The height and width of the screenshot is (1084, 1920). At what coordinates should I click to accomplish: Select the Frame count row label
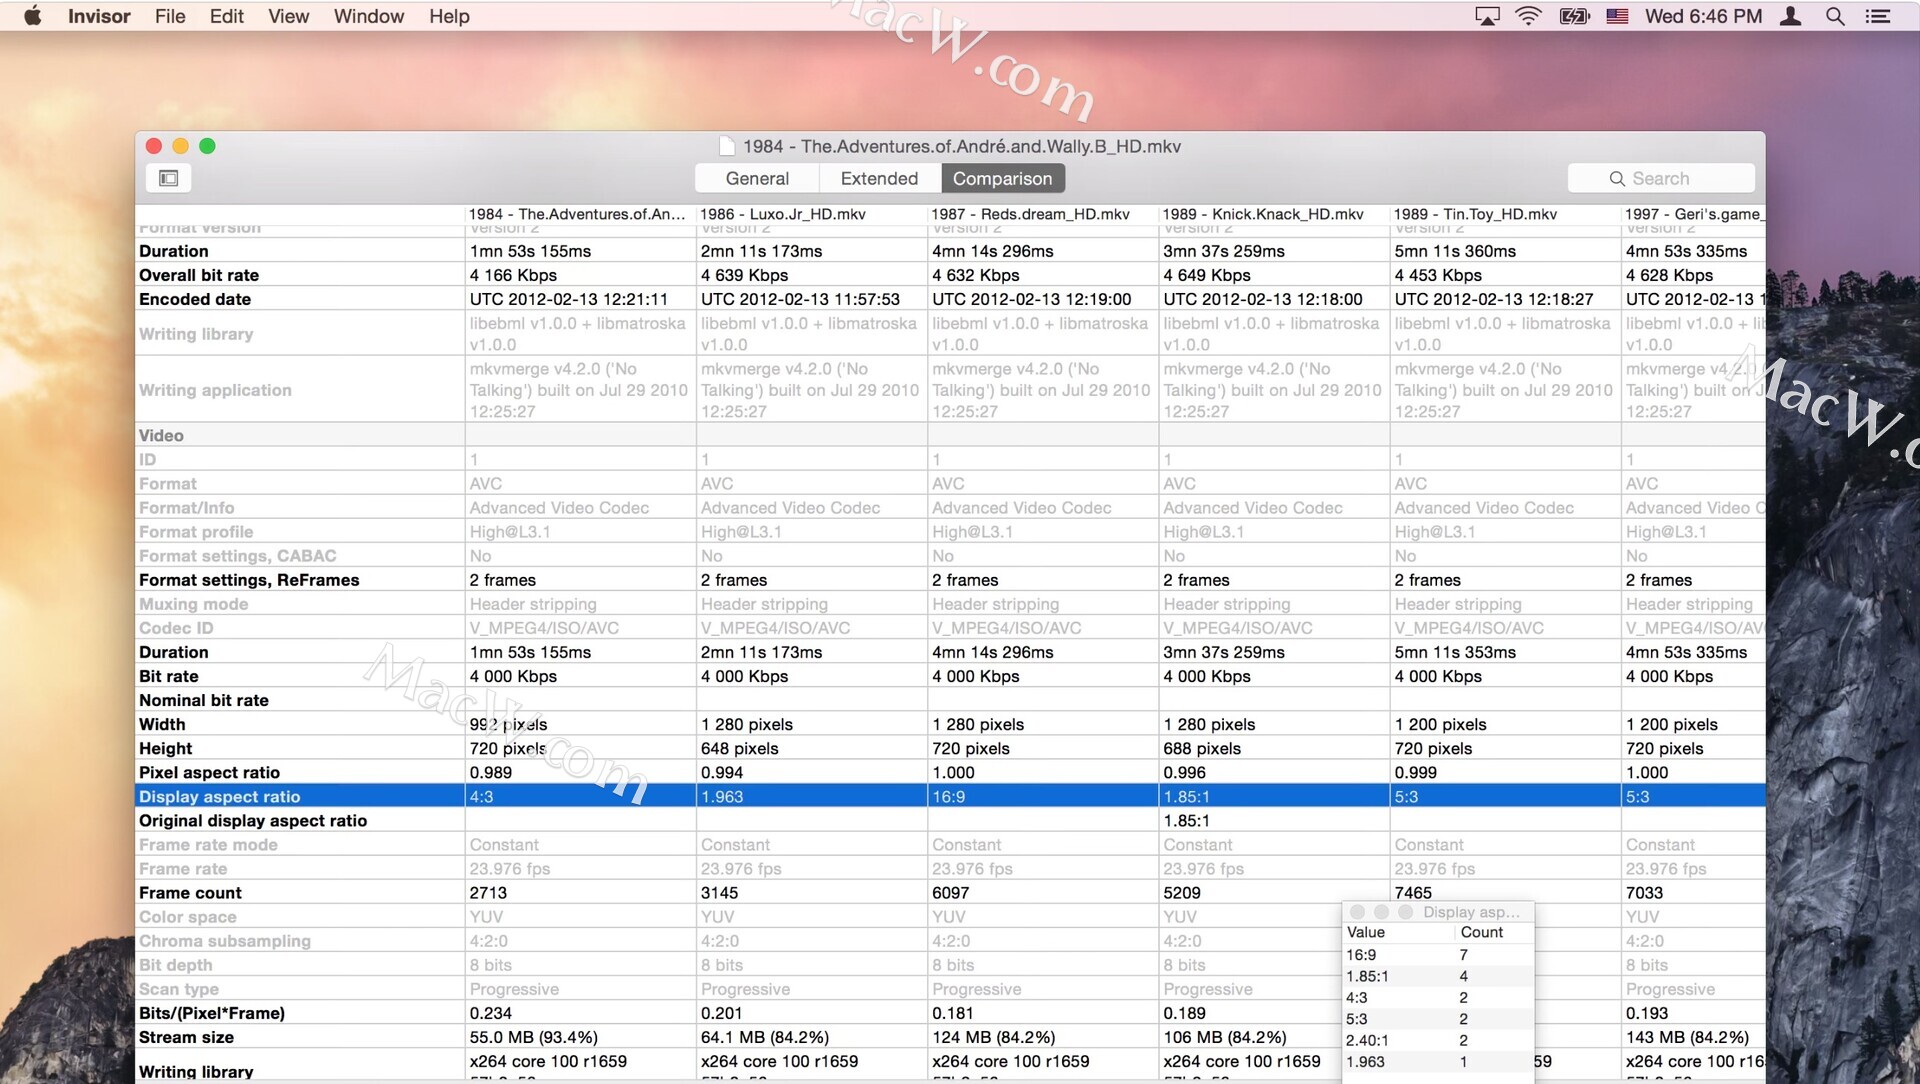pyautogui.click(x=190, y=892)
